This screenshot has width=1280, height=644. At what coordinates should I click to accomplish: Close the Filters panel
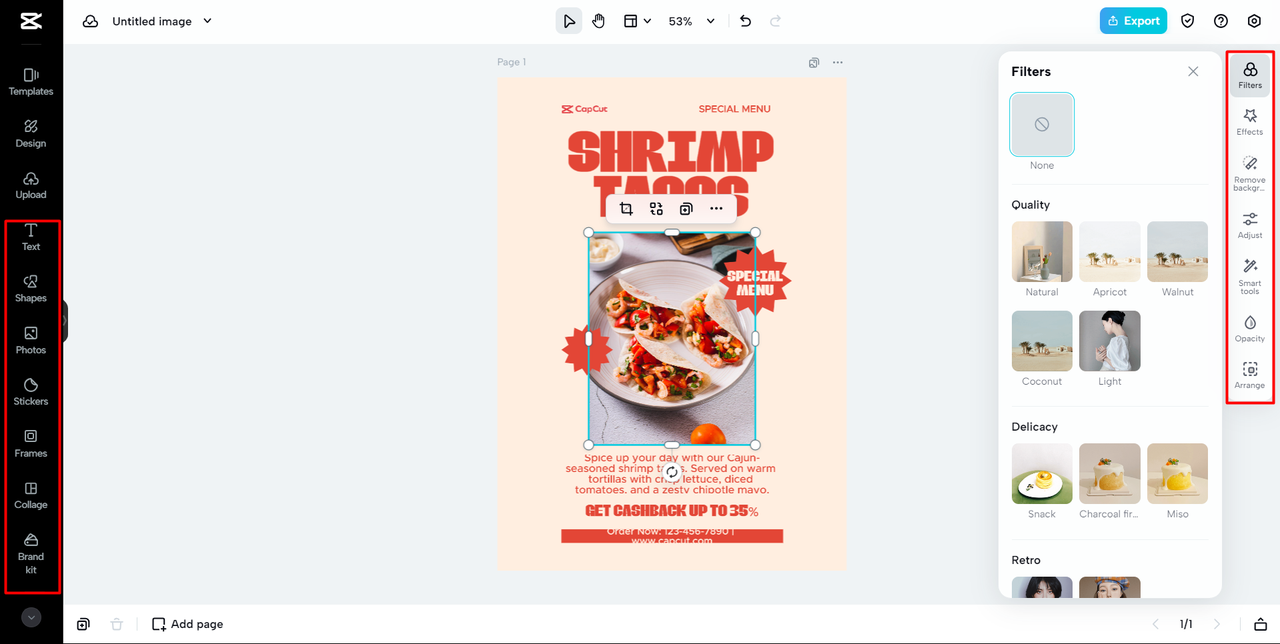pyautogui.click(x=1193, y=71)
